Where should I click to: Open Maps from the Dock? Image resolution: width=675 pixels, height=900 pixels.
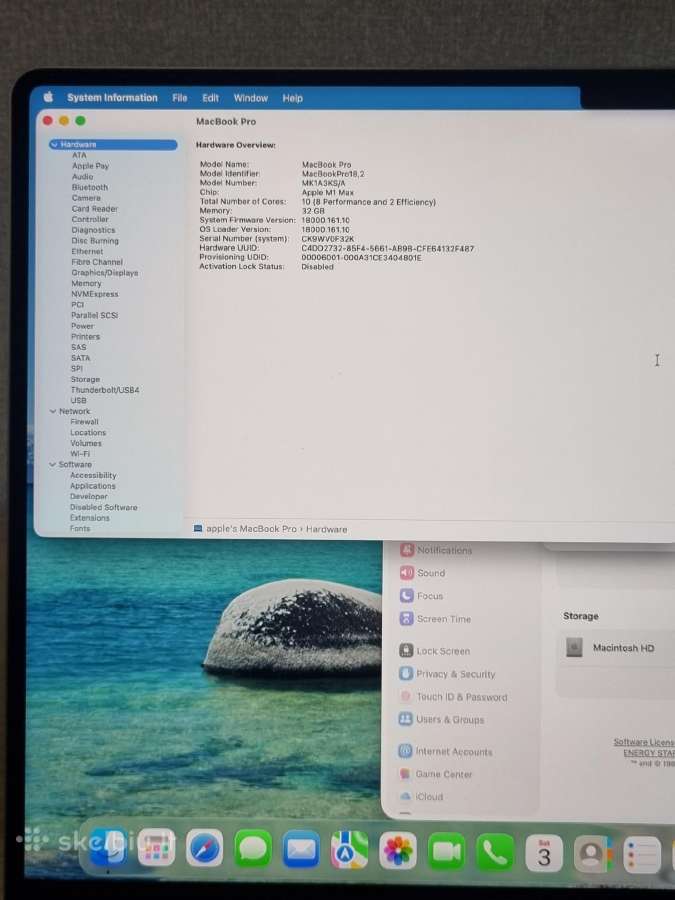(x=350, y=850)
